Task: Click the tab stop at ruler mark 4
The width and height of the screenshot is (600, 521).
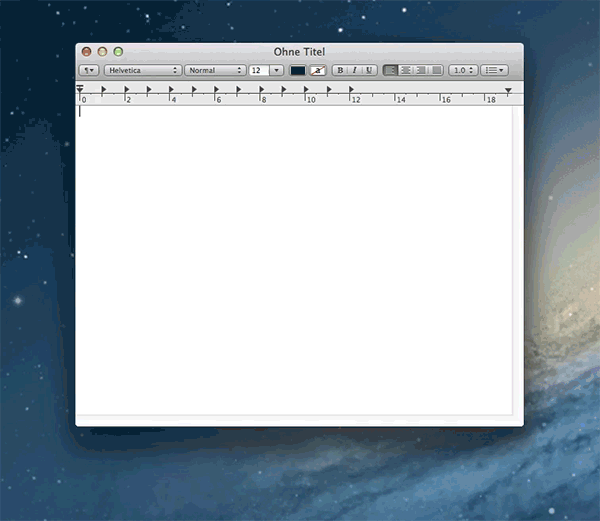Action: tap(171, 90)
